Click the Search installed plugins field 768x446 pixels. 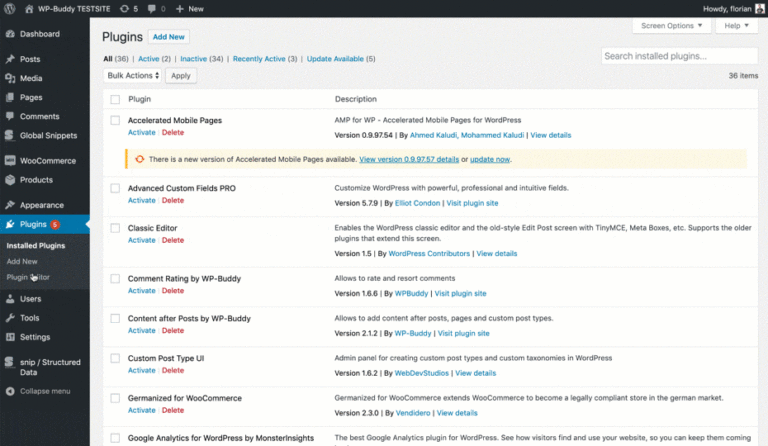[679, 56]
